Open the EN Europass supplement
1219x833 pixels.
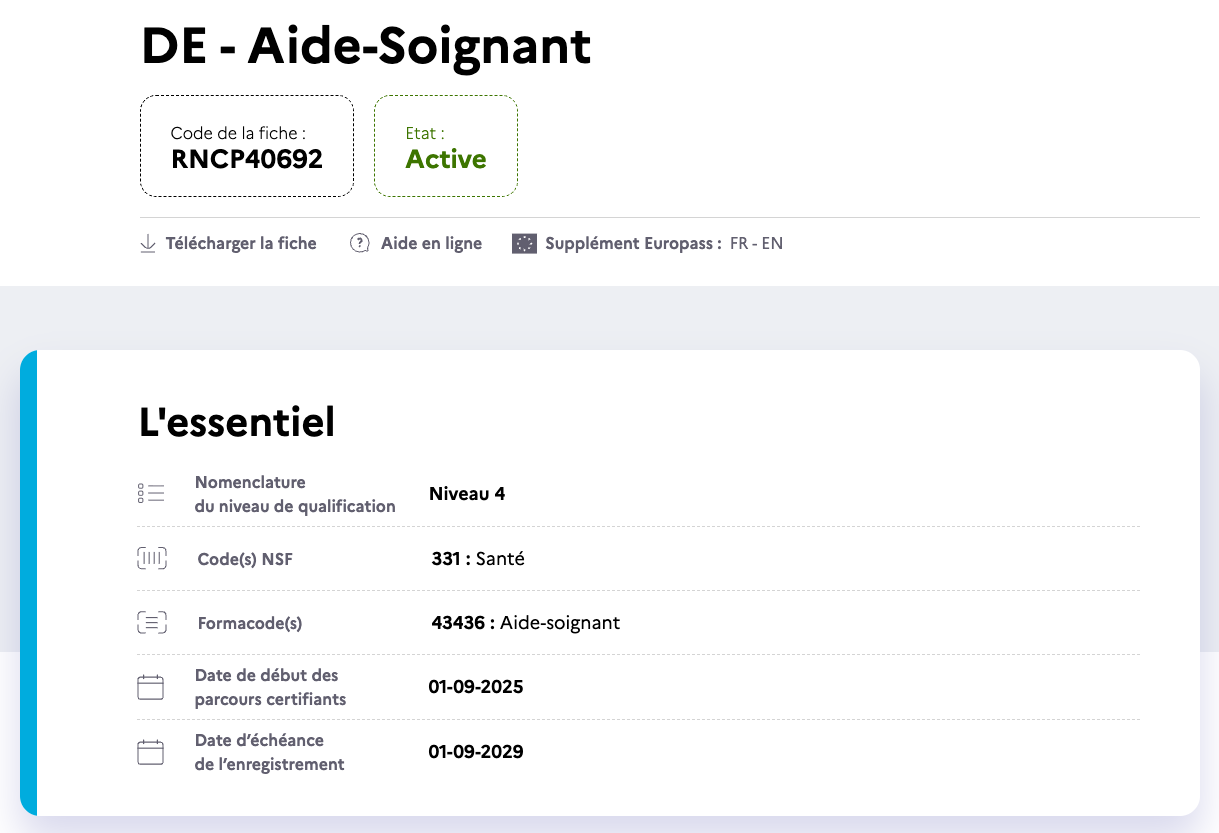point(772,243)
